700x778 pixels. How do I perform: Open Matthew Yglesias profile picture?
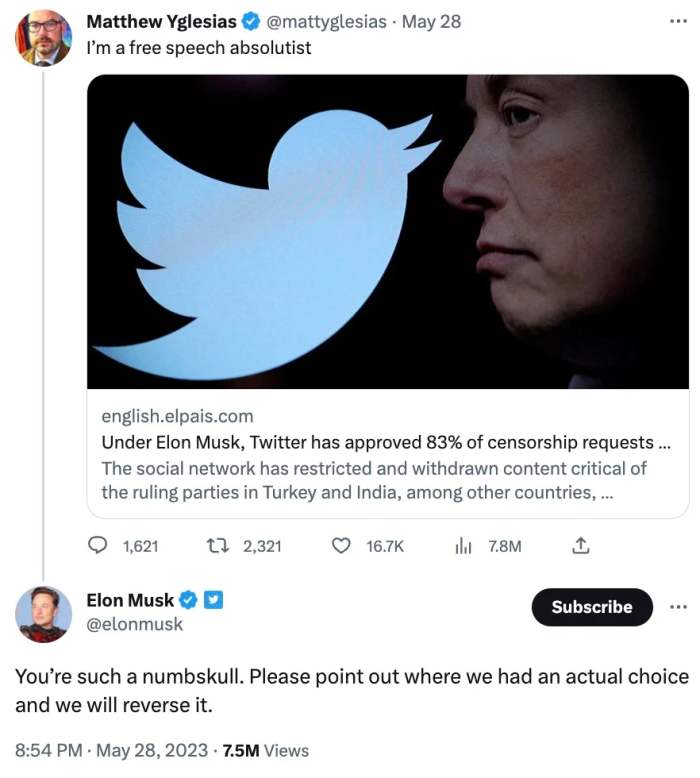(44, 38)
